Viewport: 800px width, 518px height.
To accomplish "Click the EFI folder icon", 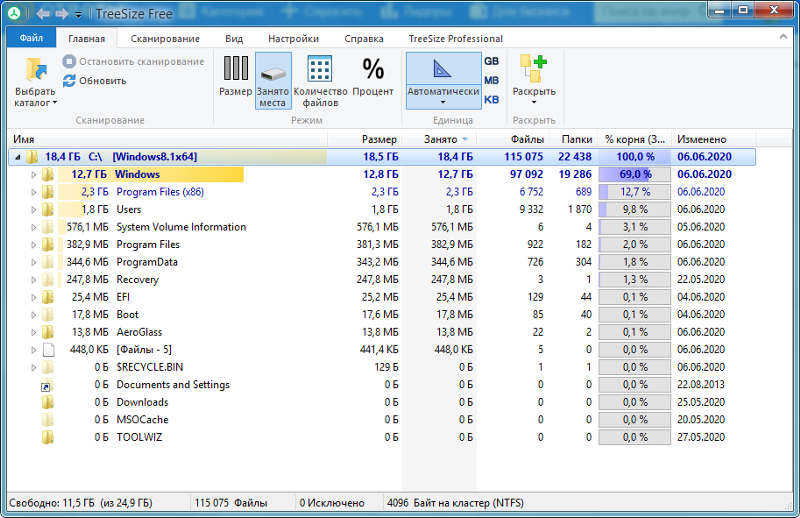I will (x=47, y=297).
